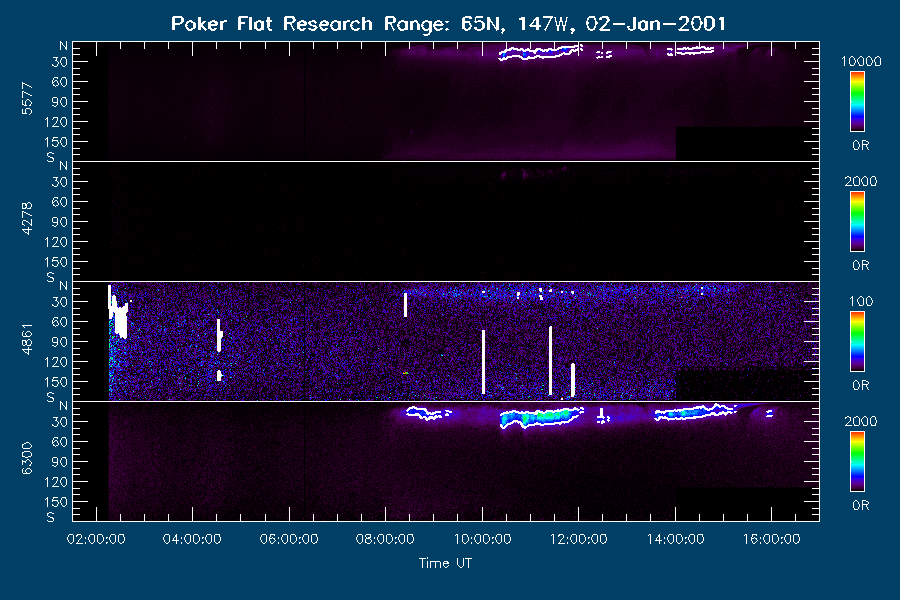Image resolution: width=900 pixels, height=600 pixels.
Task: Click the "S" label at bottom of 6300 panel
Action: click(51, 518)
